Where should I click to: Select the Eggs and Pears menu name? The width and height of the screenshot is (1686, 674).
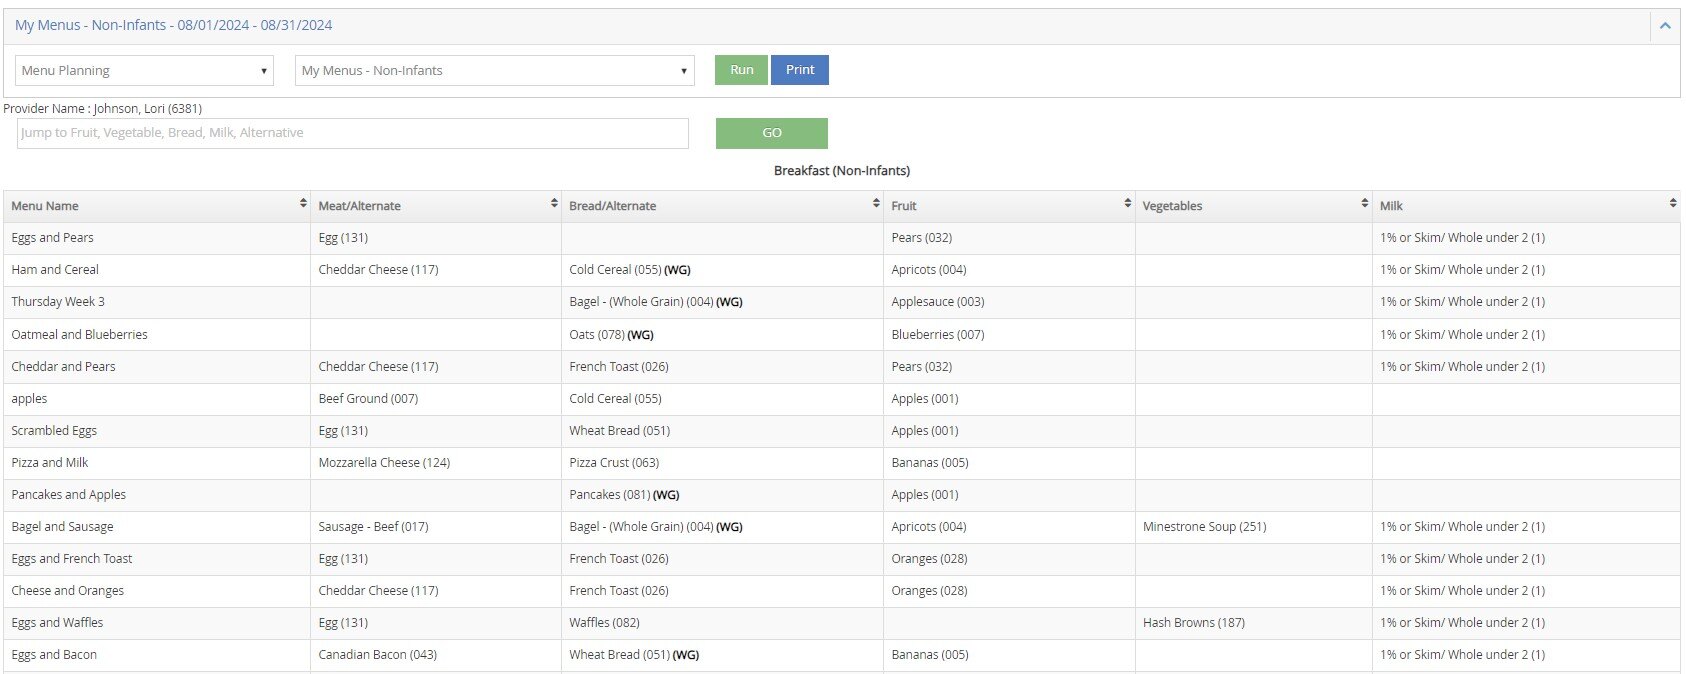[x=52, y=238]
